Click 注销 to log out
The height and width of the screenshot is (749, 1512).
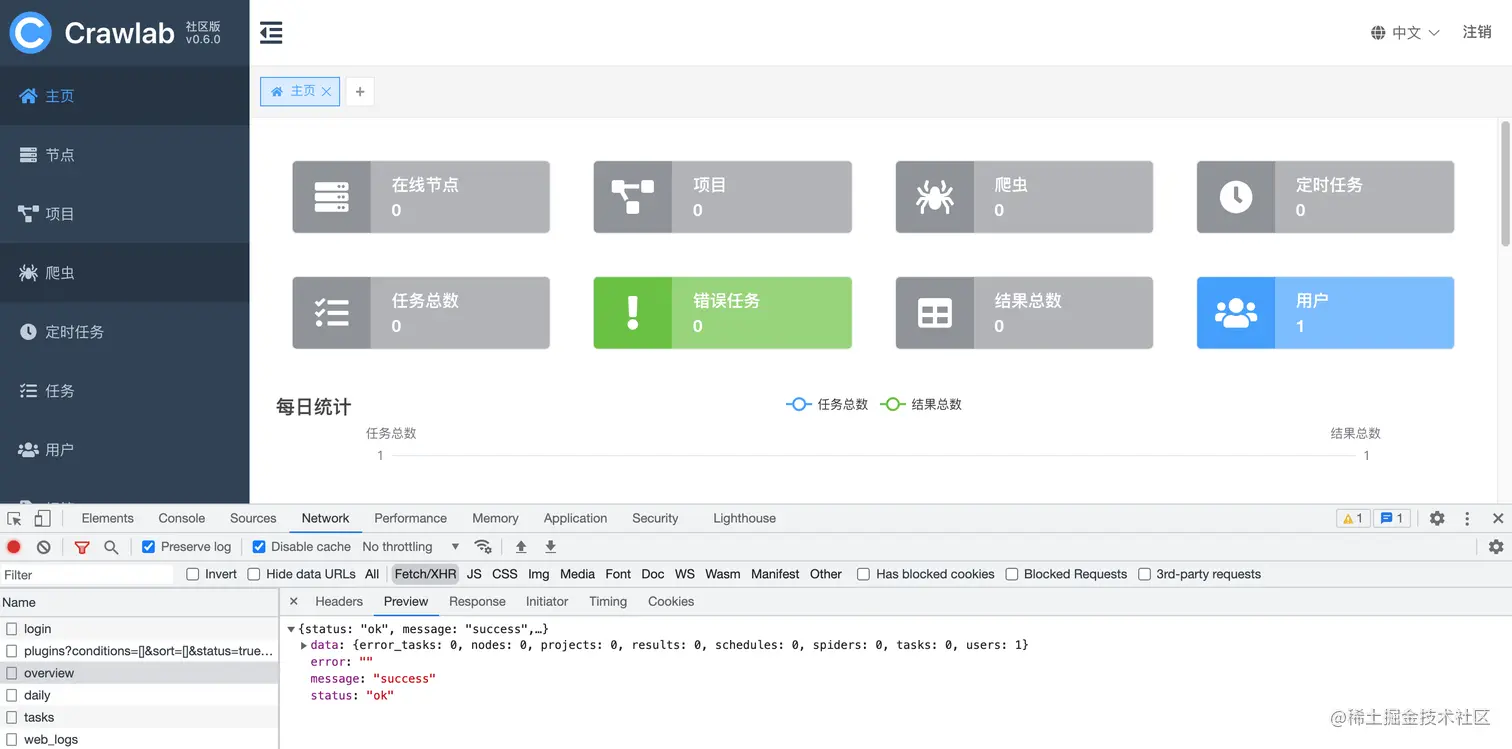1477,32
